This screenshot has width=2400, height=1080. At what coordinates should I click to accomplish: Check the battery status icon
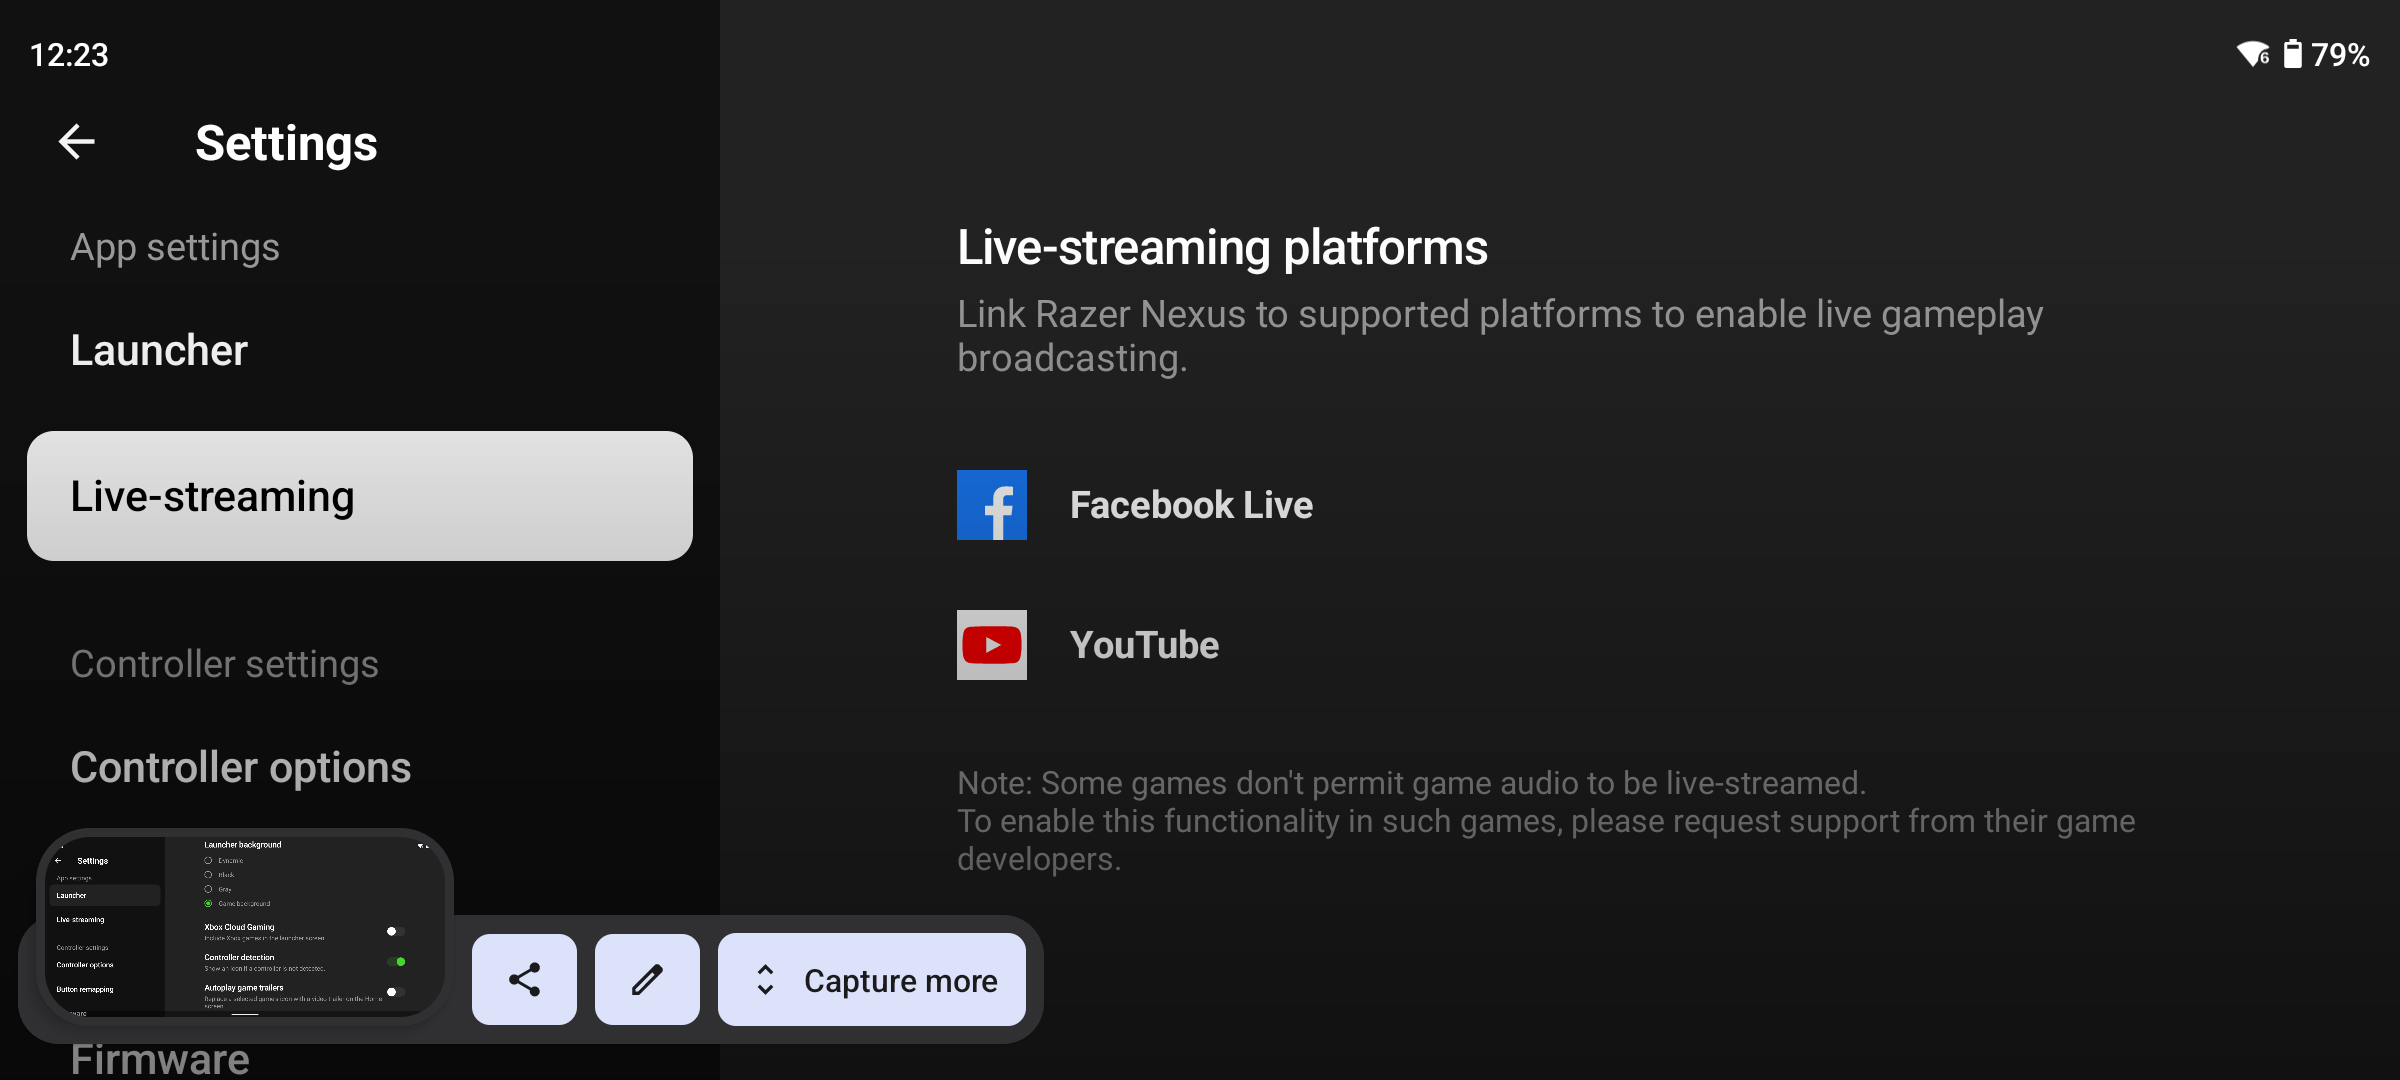[2292, 54]
